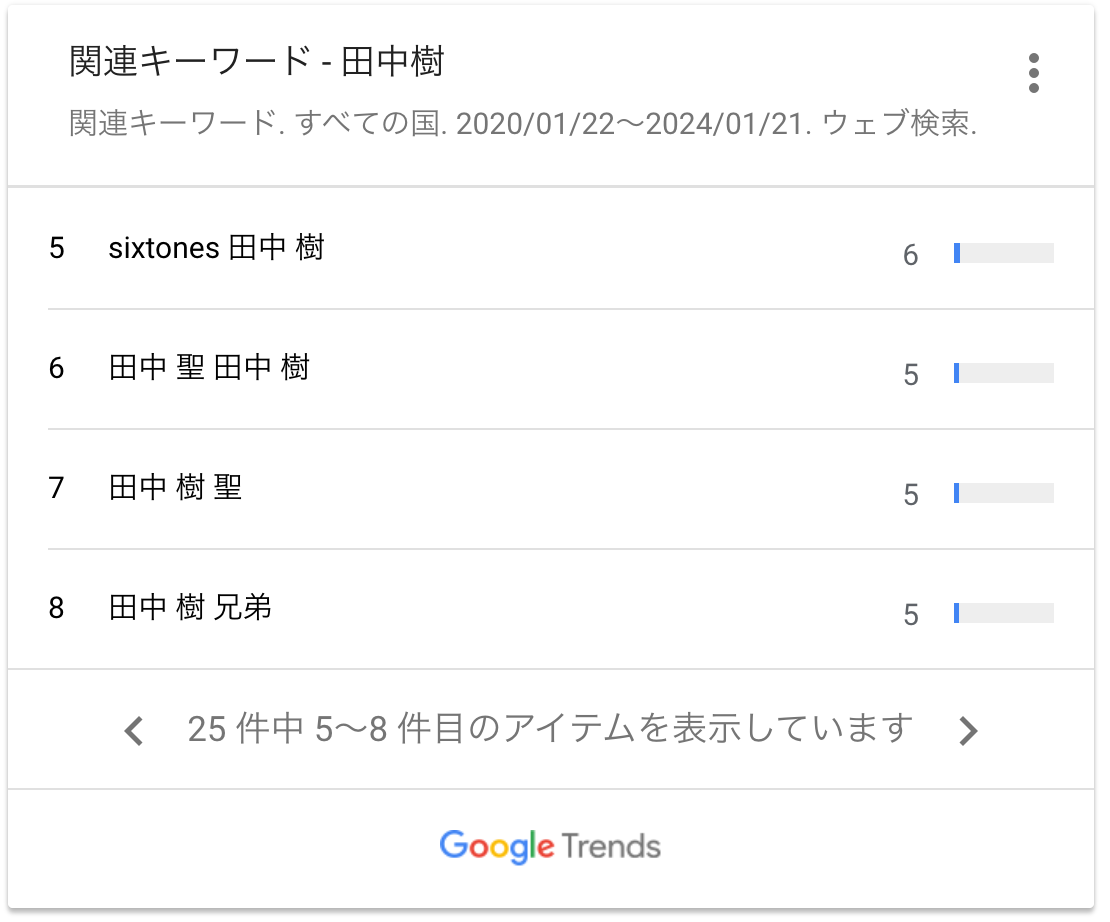Screen dimensions: 1110x922
Task: Click the Google Trends logo
Action: coord(550,846)
